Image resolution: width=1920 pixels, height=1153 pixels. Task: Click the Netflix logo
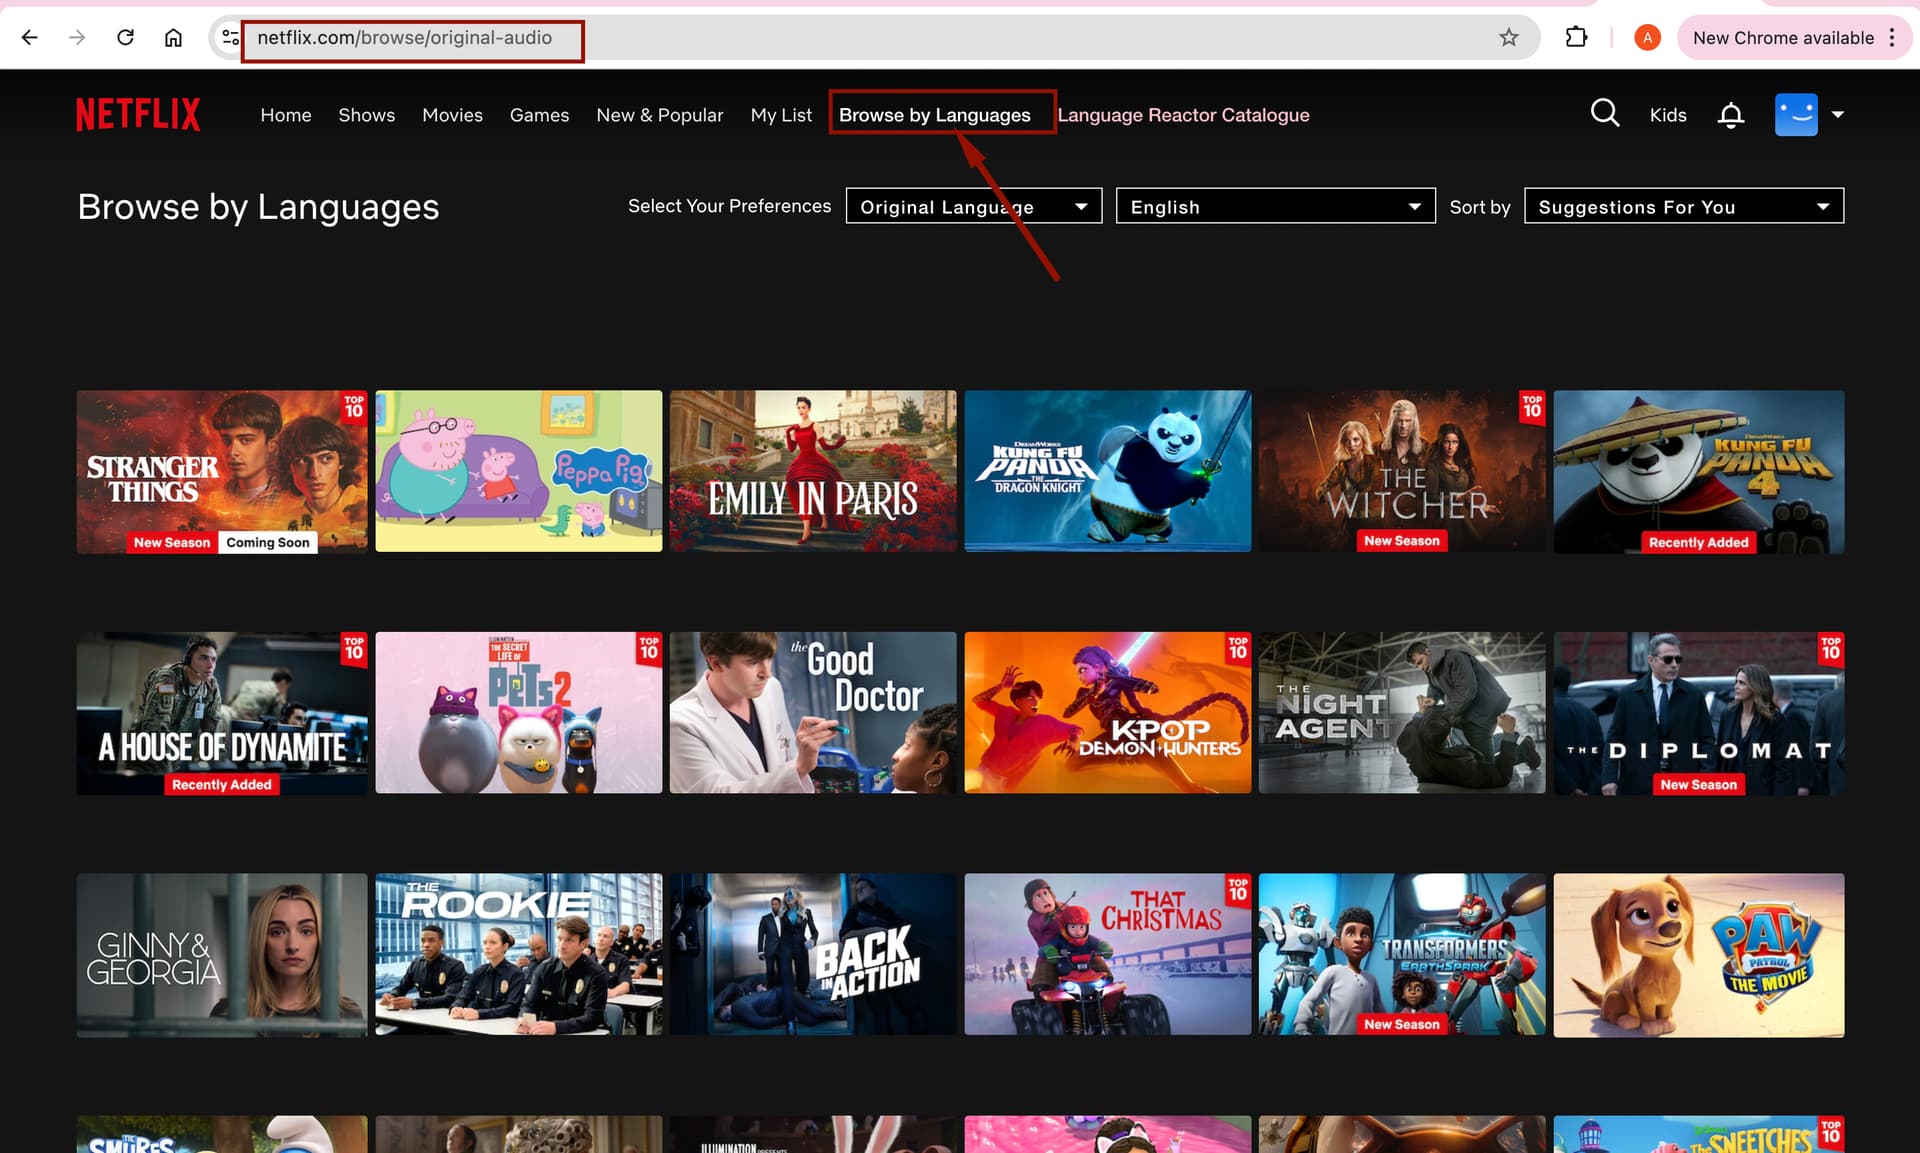coord(138,115)
